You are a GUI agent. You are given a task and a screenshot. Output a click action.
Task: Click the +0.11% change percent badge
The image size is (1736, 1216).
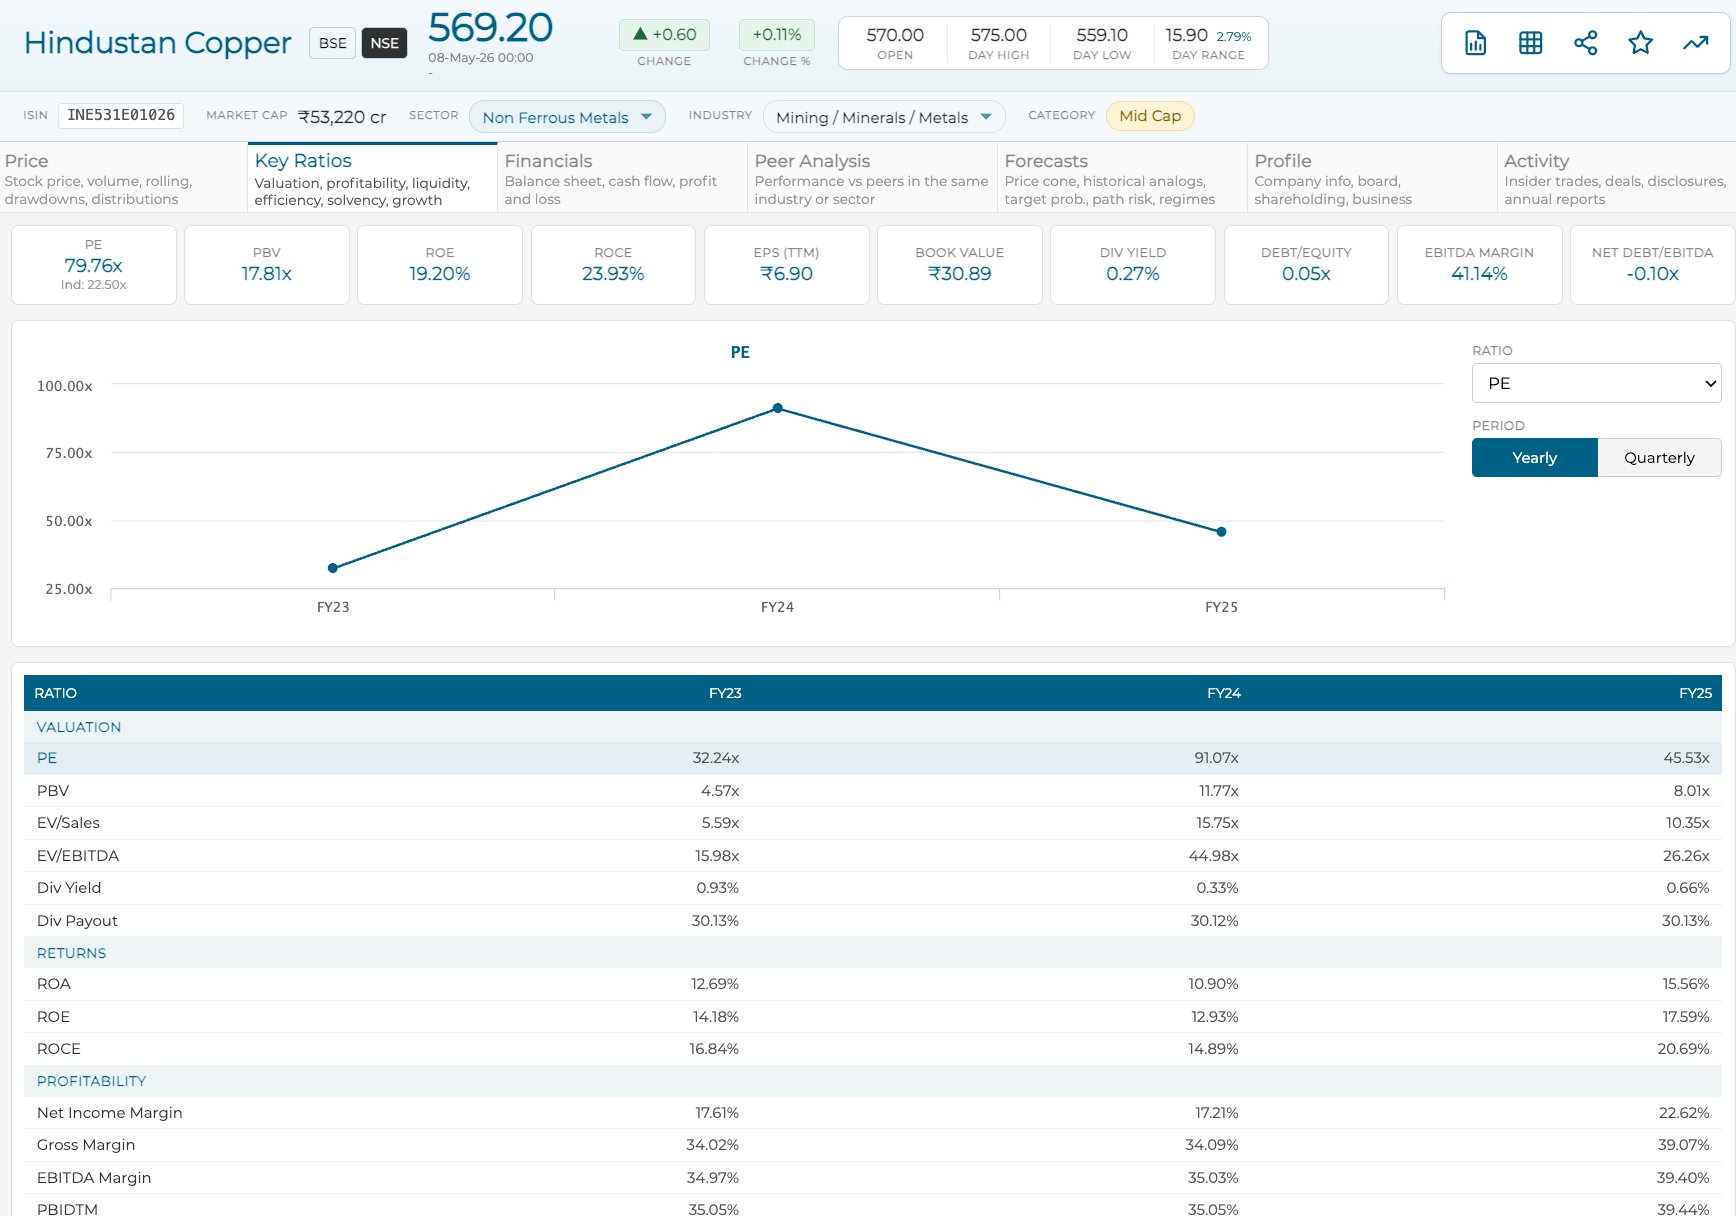[777, 35]
